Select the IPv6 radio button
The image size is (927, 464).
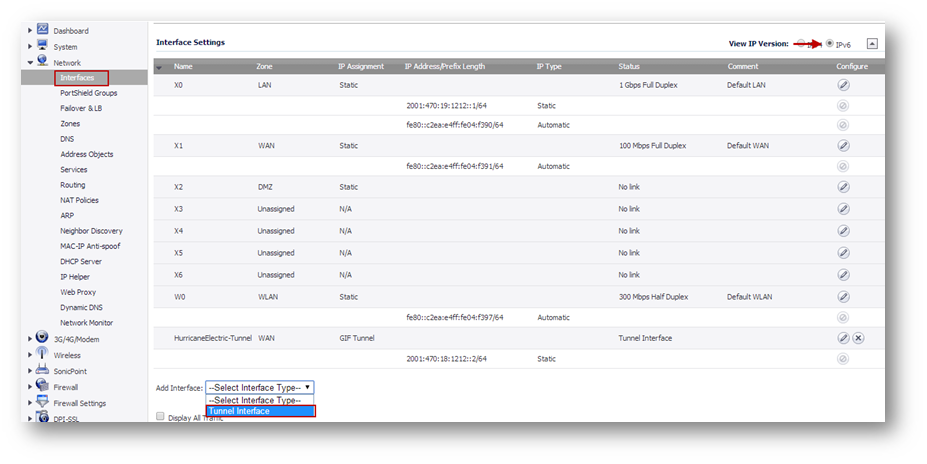click(829, 44)
